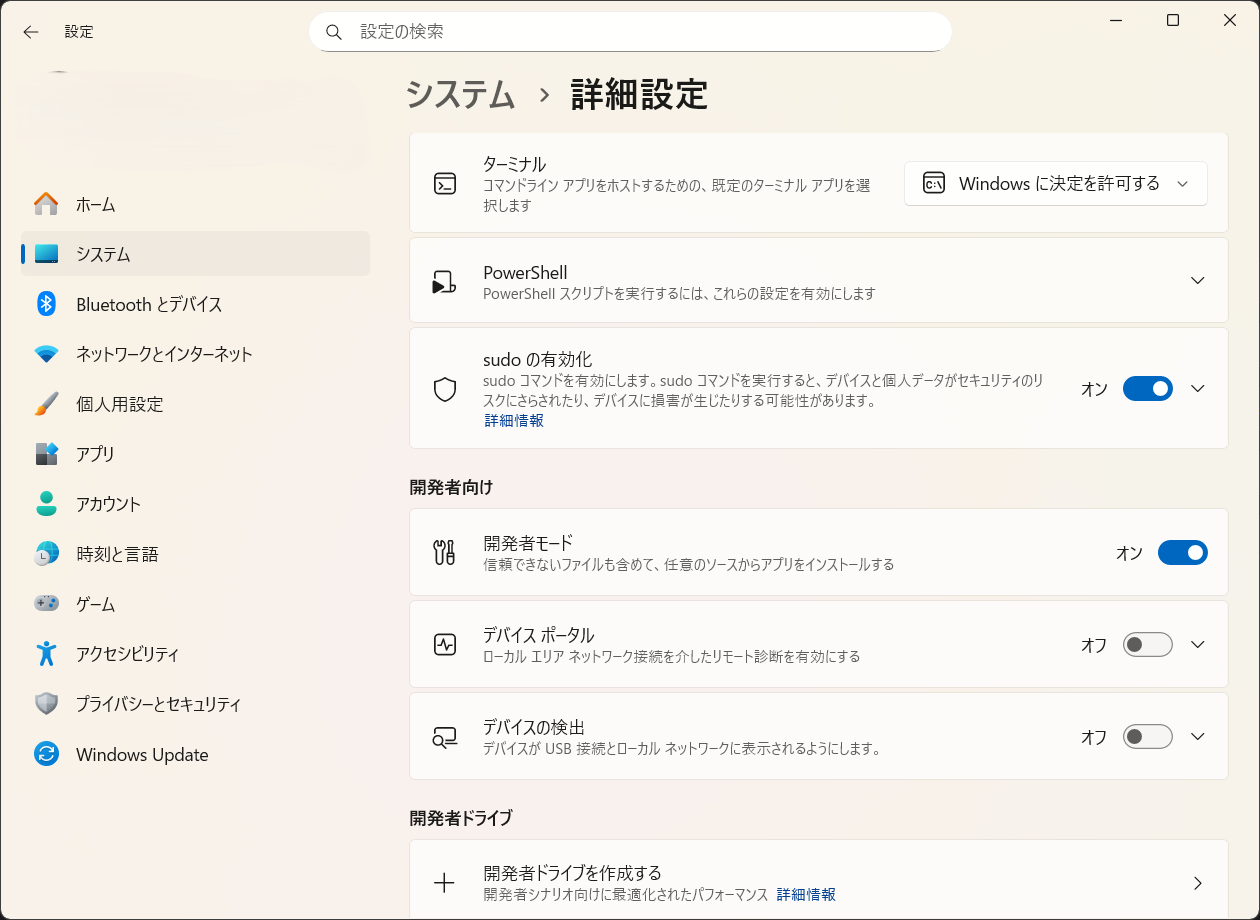Click in the 設定の検索 search field
The image size is (1260, 920).
point(630,32)
